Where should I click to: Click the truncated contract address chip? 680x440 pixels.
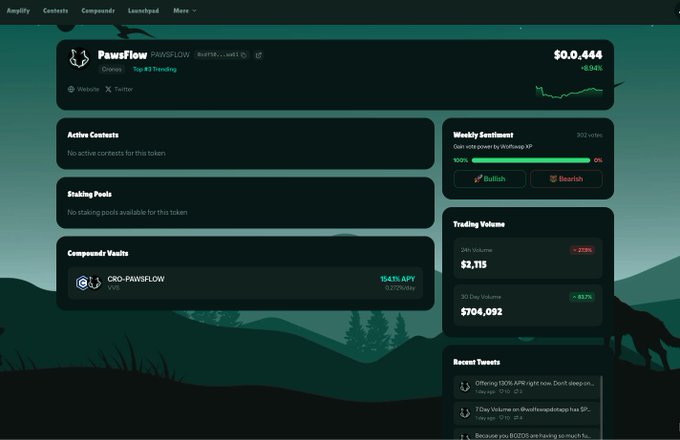pos(221,55)
